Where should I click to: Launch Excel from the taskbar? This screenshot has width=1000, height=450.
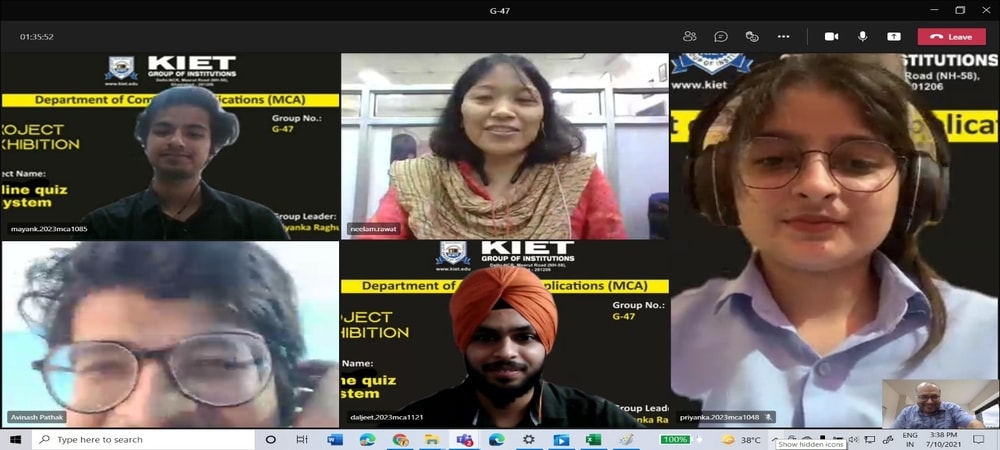pyautogui.click(x=593, y=440)
